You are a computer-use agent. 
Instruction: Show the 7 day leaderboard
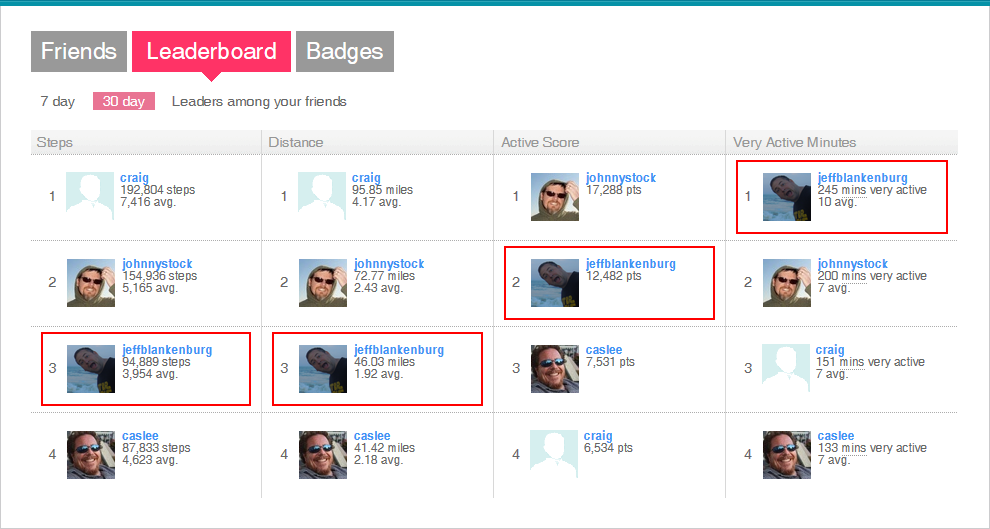click(x=58, y=101)
